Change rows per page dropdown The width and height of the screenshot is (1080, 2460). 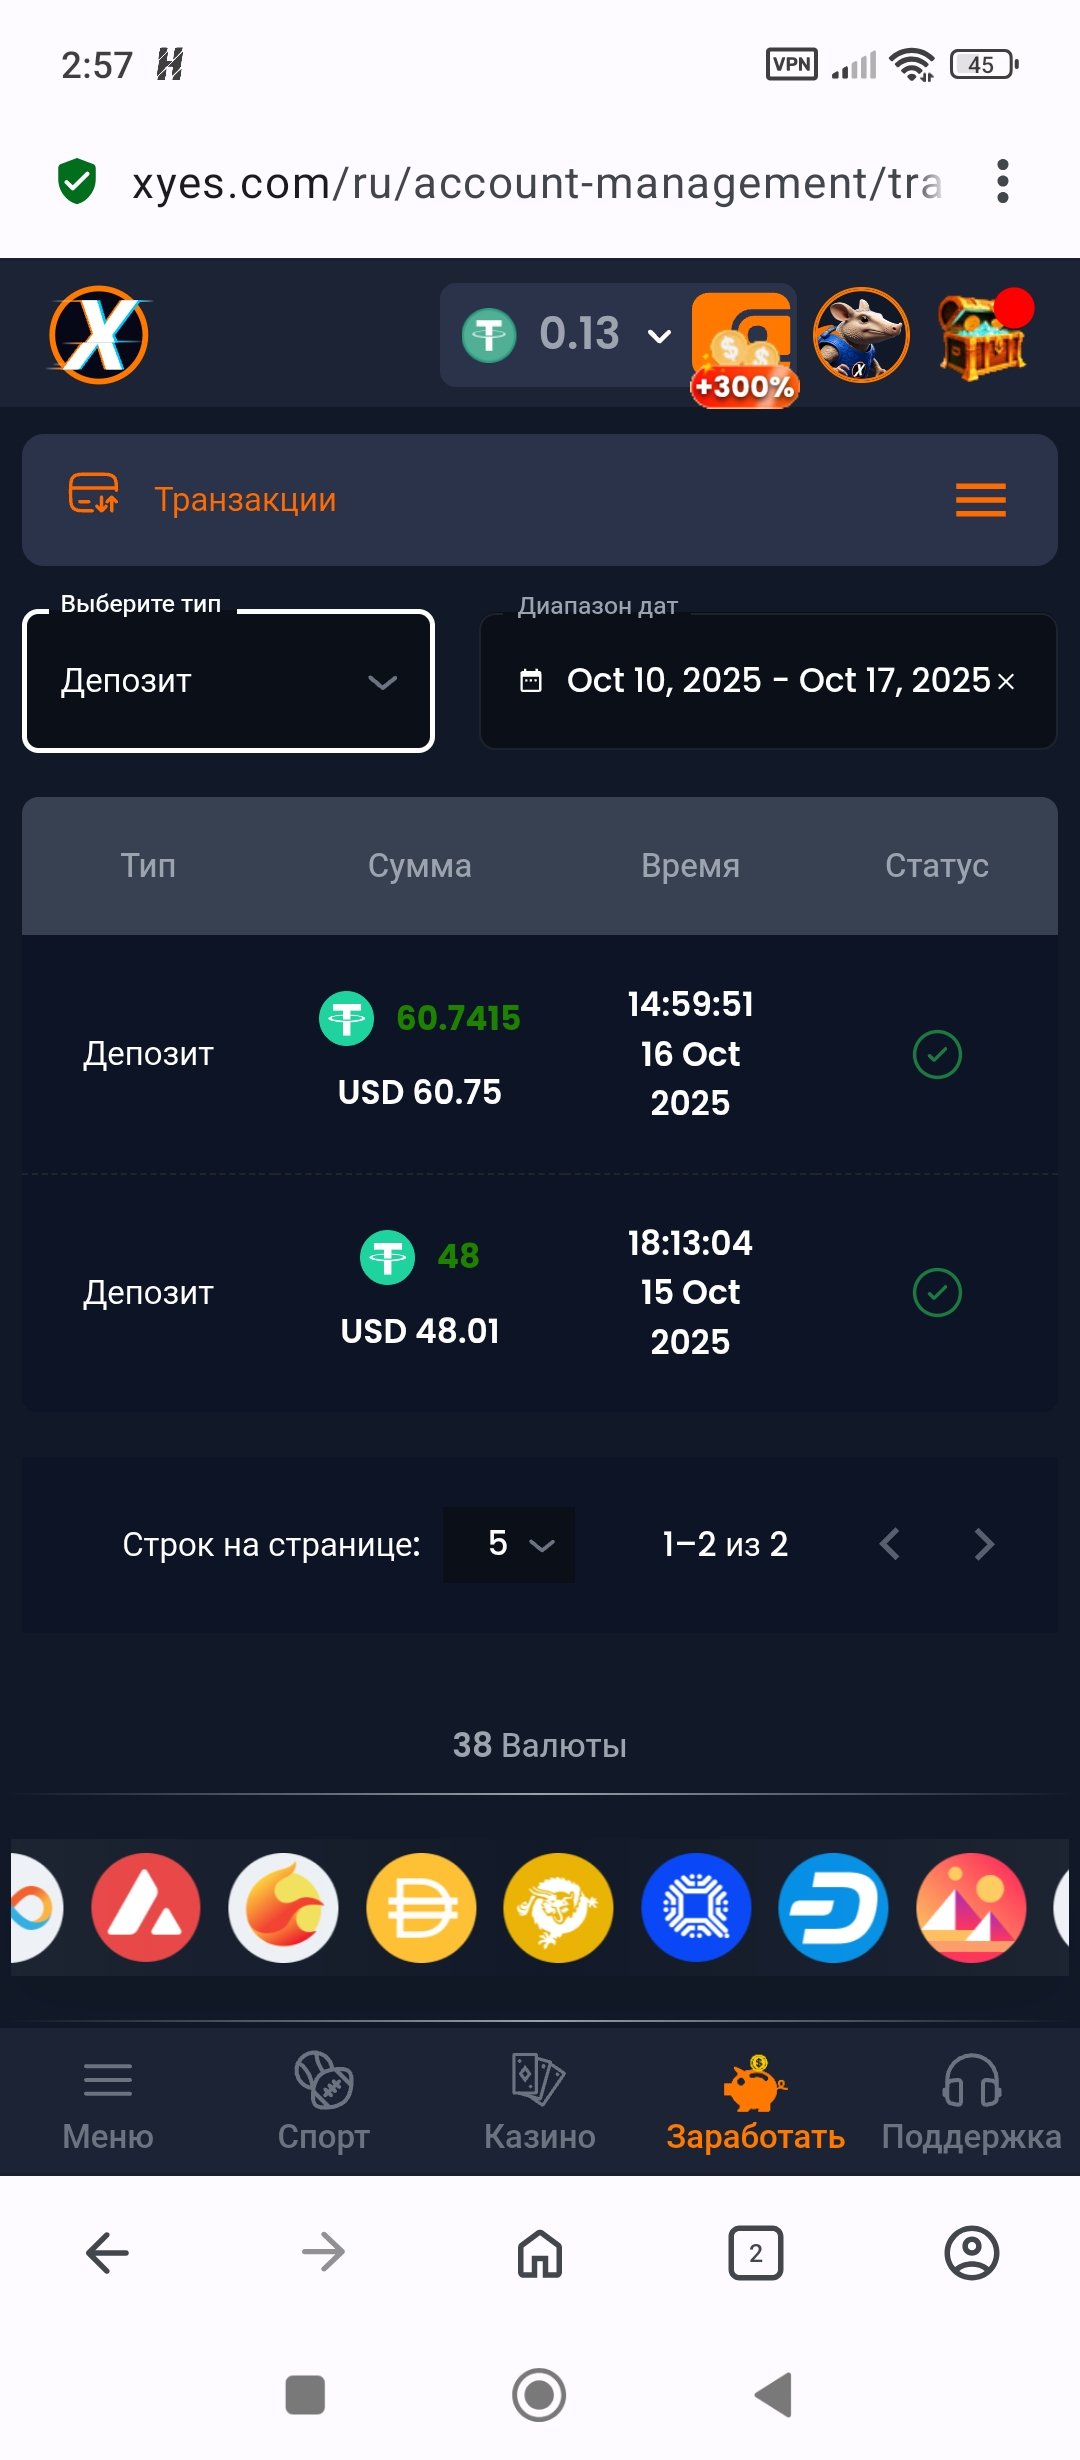[x=509, y=1544]
